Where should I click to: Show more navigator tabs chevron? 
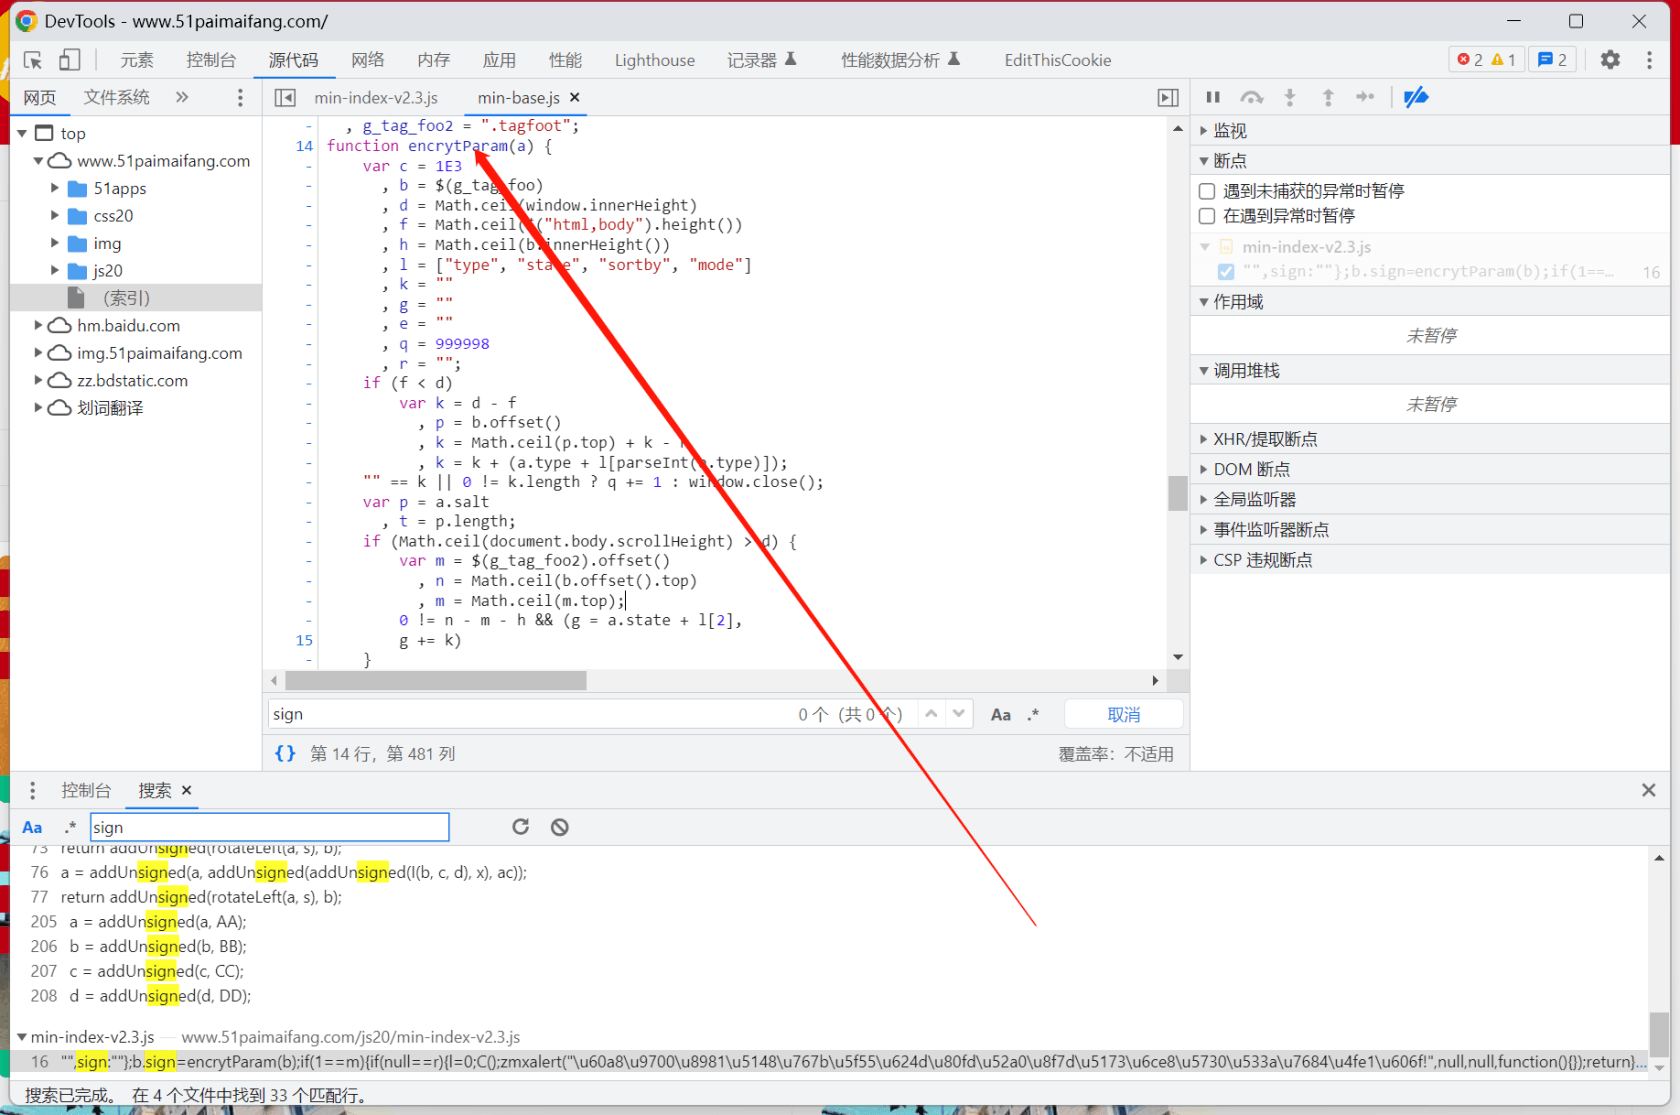[x=182, y=97]
